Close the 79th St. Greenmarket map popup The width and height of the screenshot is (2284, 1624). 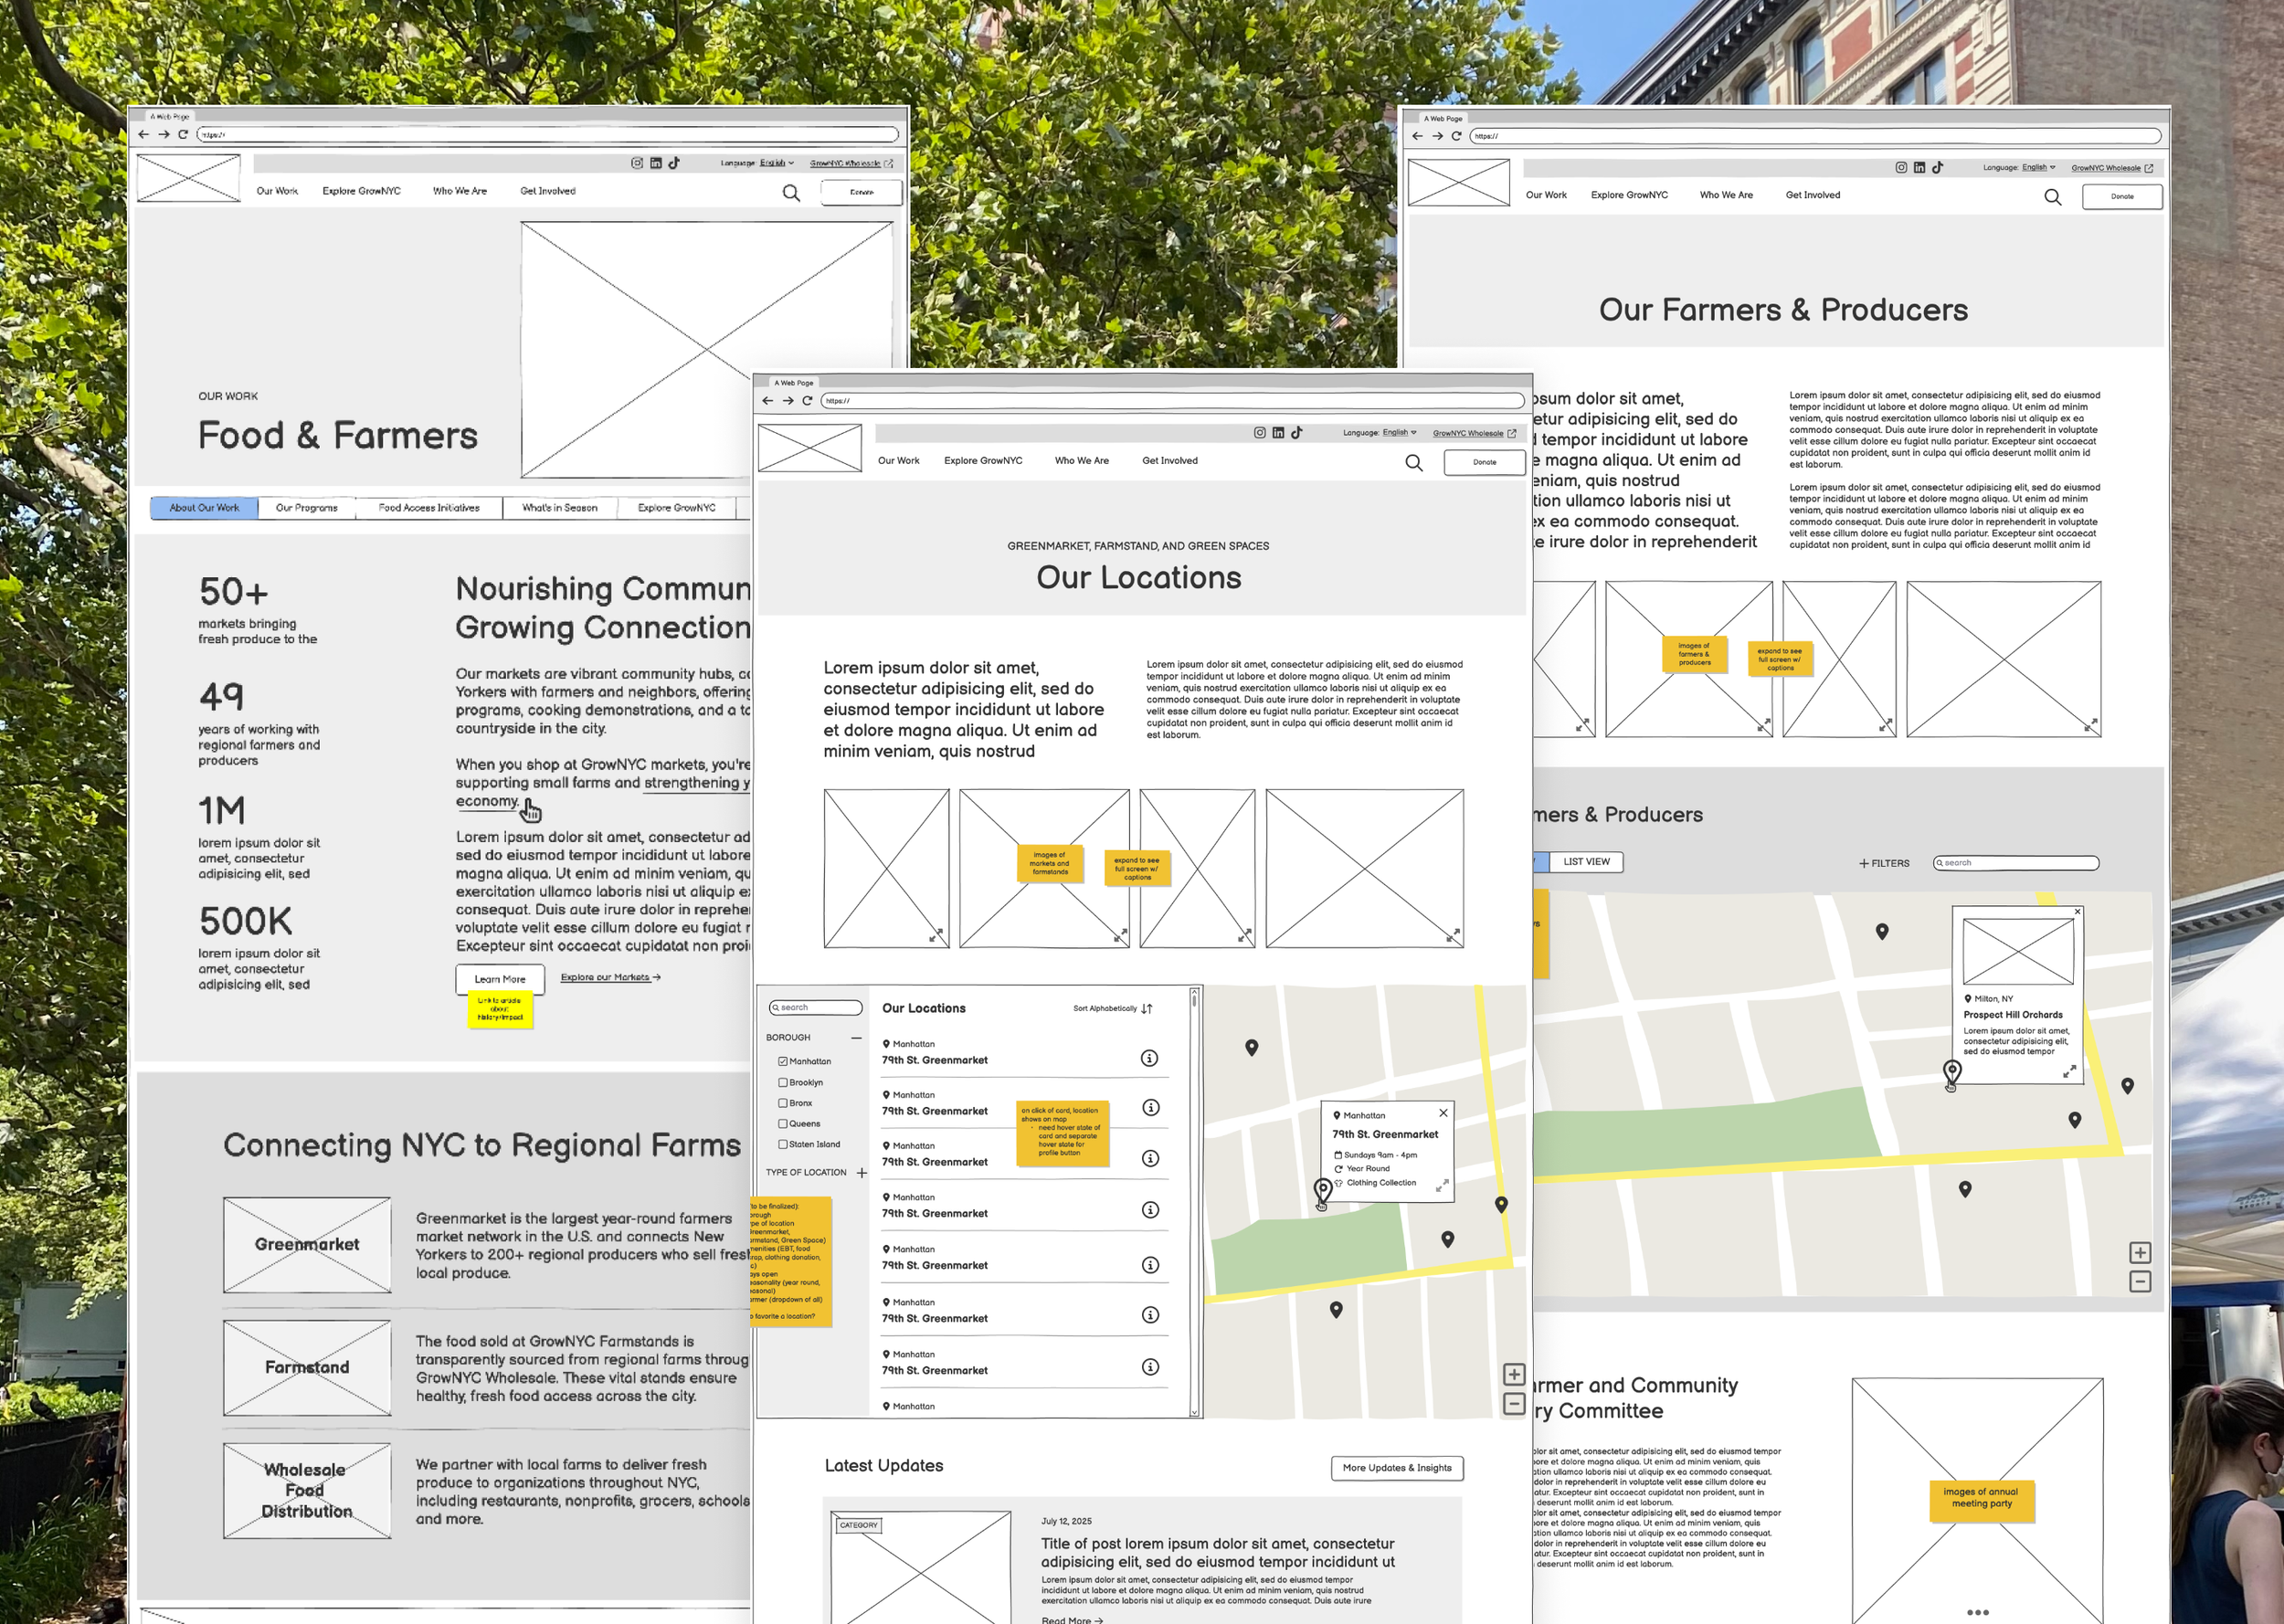[1443, 1113]
